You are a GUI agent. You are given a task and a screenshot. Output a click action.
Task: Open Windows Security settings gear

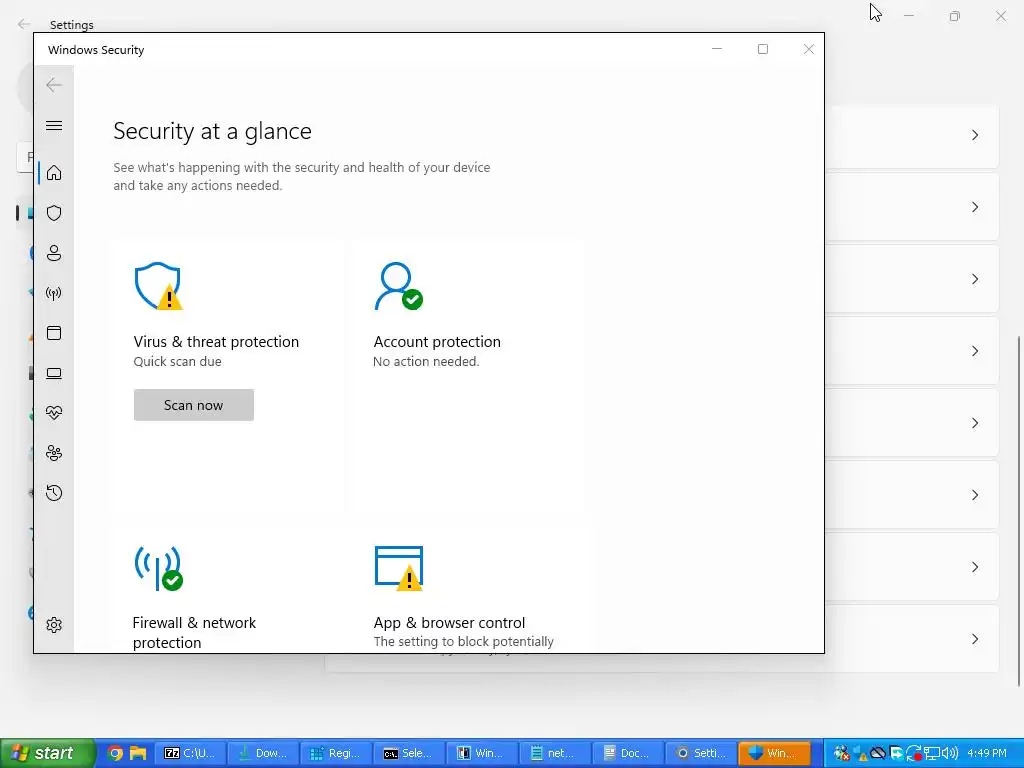point(54,625)
